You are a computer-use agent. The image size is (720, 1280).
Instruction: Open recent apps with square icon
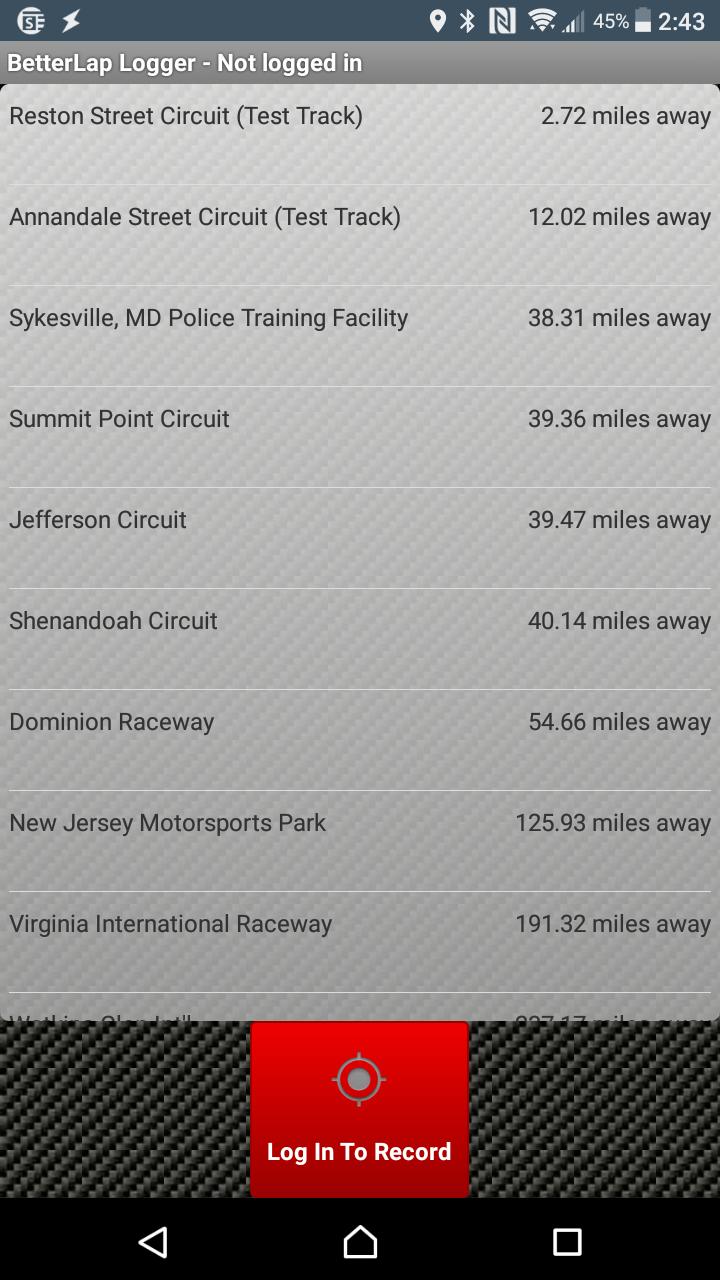(567, 1242)
